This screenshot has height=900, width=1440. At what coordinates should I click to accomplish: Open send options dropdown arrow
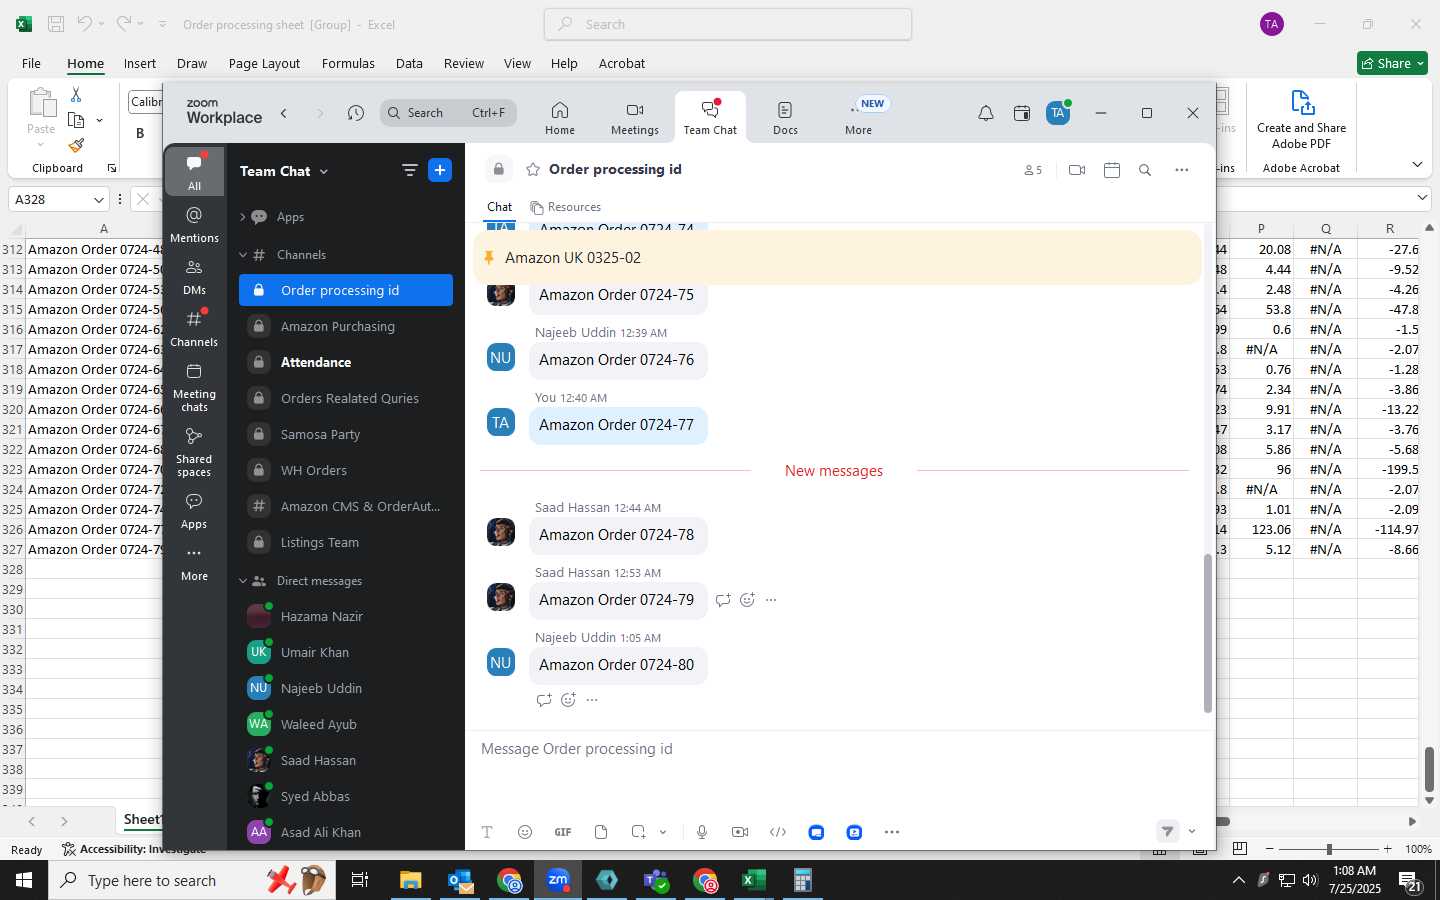pyautogui.click(x=1191, y=832)
